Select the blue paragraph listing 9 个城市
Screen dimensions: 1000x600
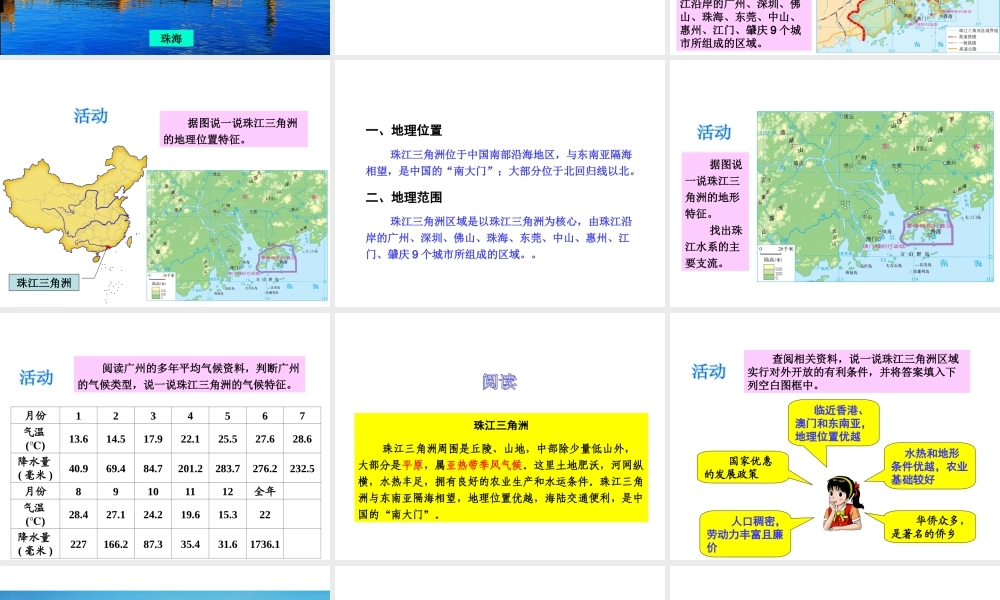tap(499, 238)
